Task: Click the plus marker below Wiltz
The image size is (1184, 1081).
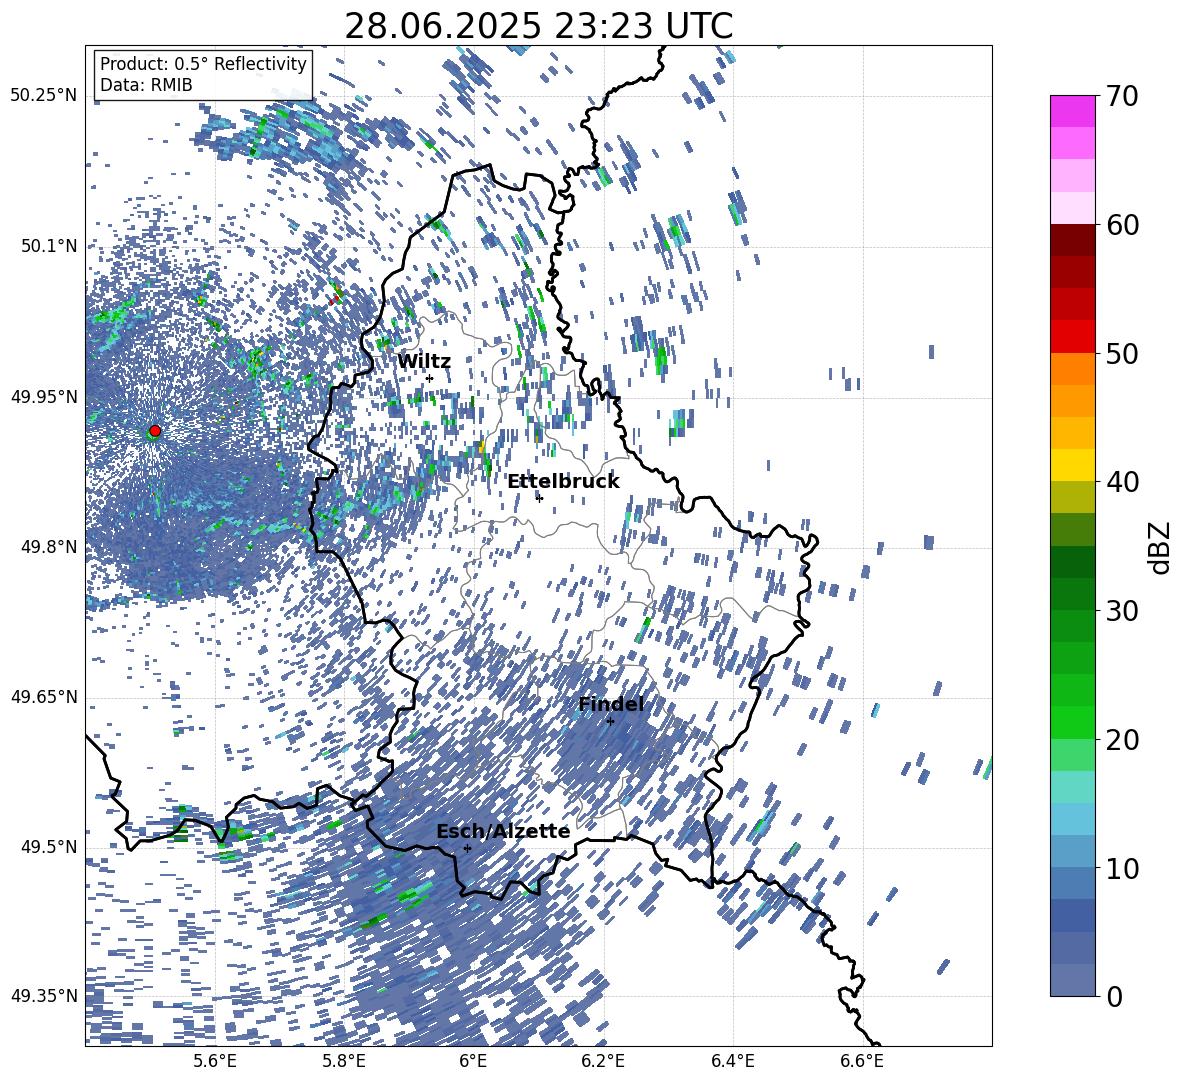Action: [430, 378]
